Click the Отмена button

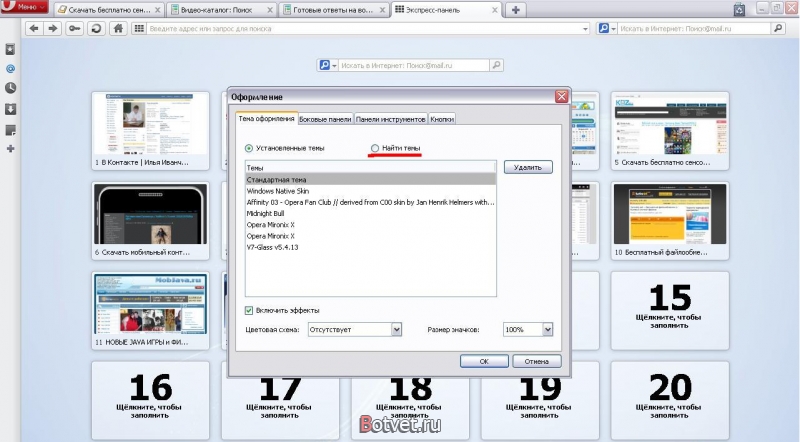point(537,361)
